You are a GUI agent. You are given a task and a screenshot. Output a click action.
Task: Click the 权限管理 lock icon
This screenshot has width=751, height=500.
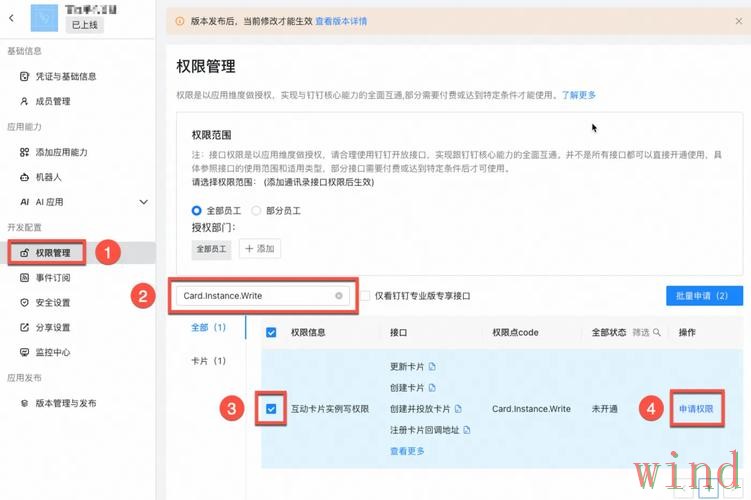[x=24, y=253]
